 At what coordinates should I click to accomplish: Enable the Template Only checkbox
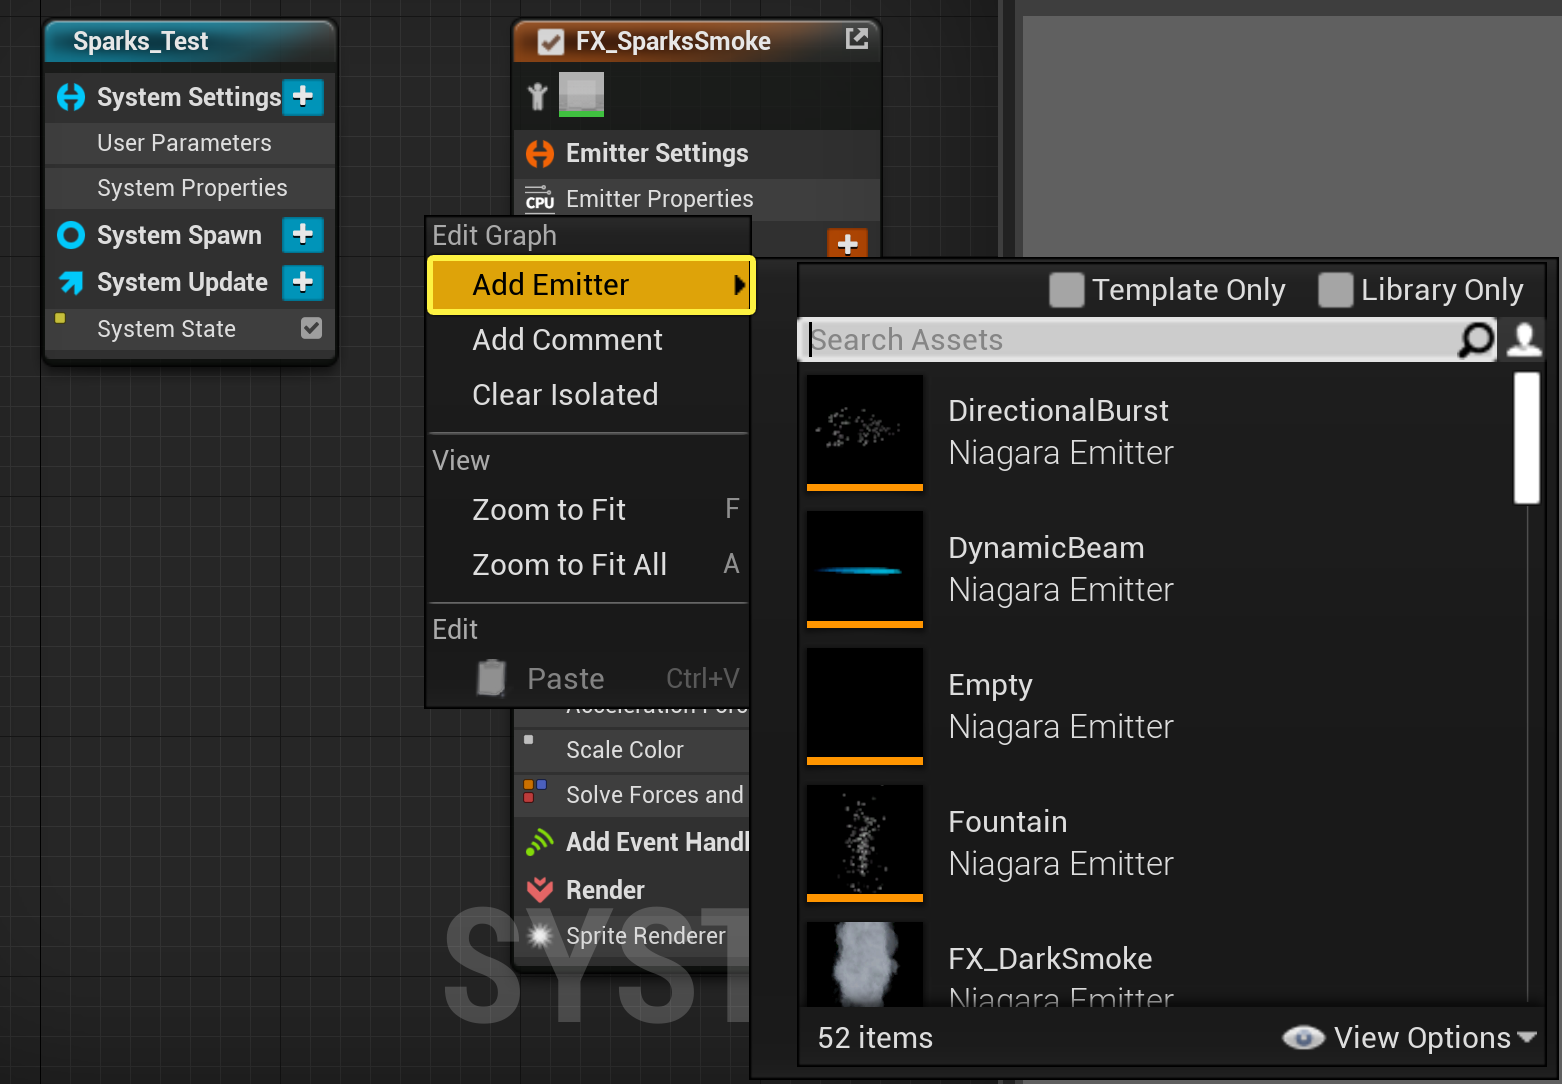[x=1067, y=290]
